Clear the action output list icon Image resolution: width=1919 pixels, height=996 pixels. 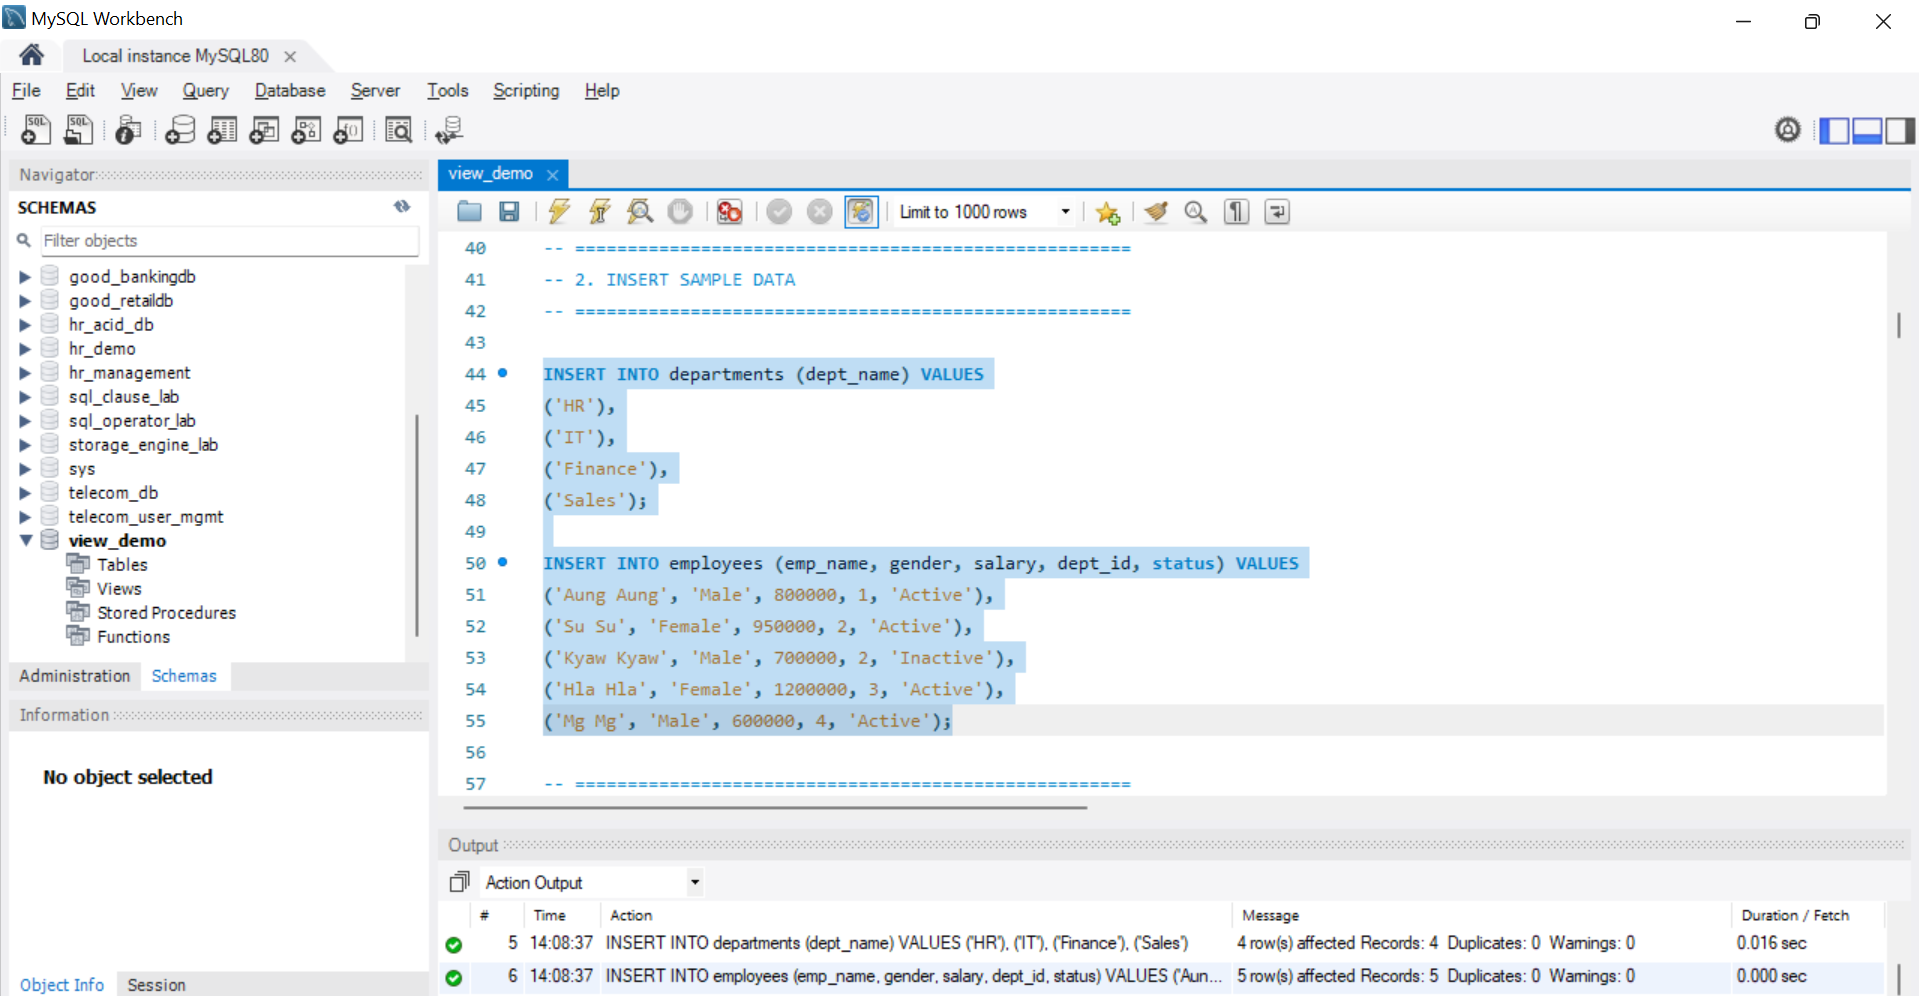[x=459, y=882]
